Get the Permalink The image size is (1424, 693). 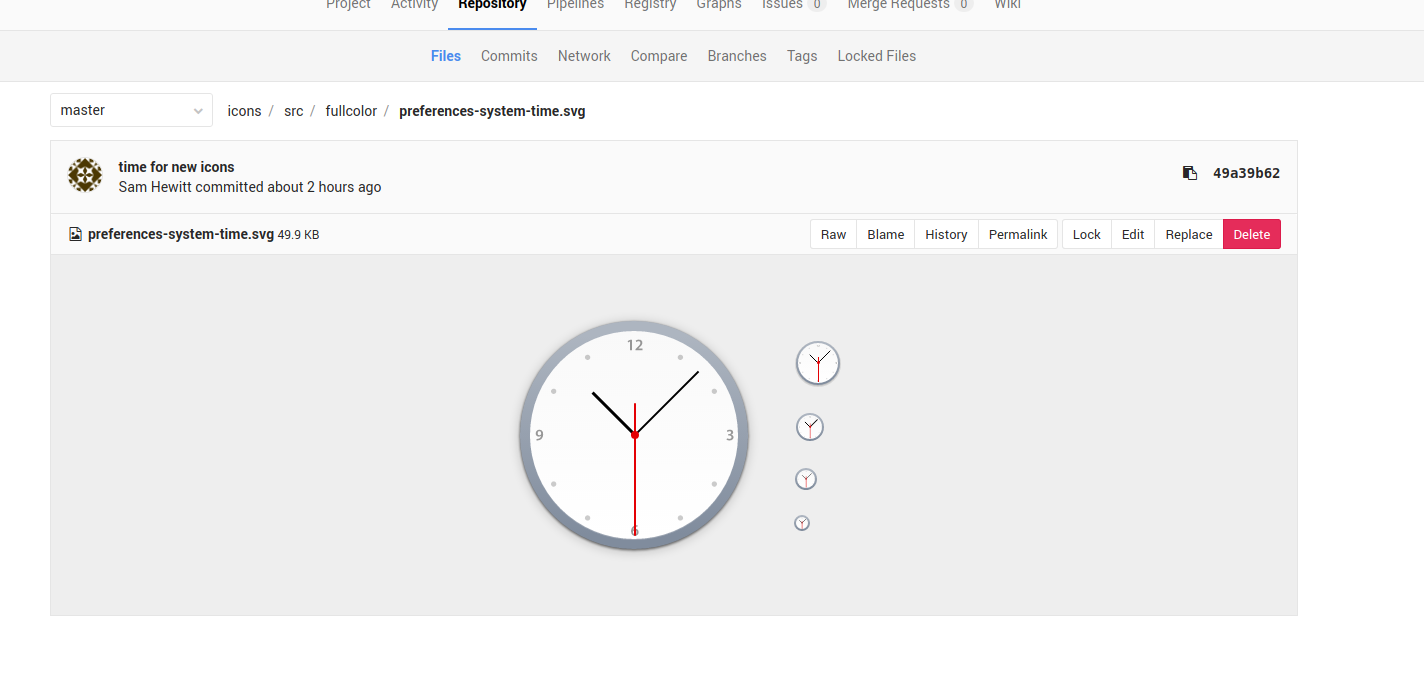[1018, 234]
